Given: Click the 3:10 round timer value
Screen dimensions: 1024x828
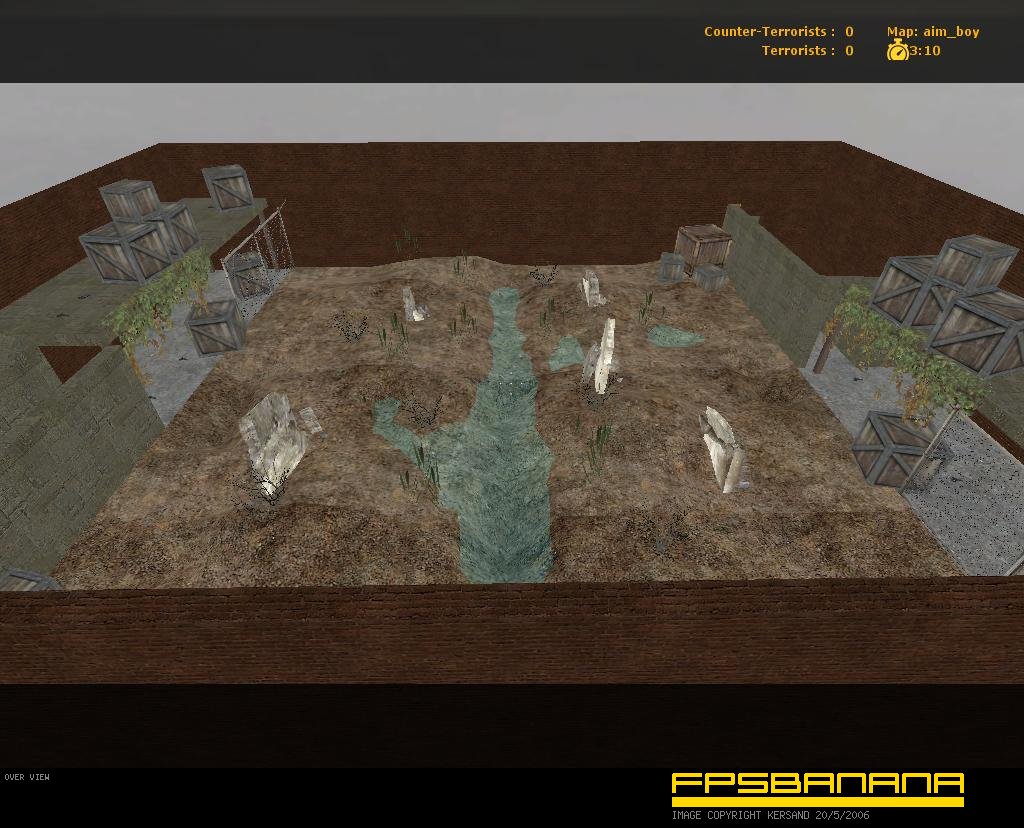Looking at the screenshot, I should click(925, 50).
